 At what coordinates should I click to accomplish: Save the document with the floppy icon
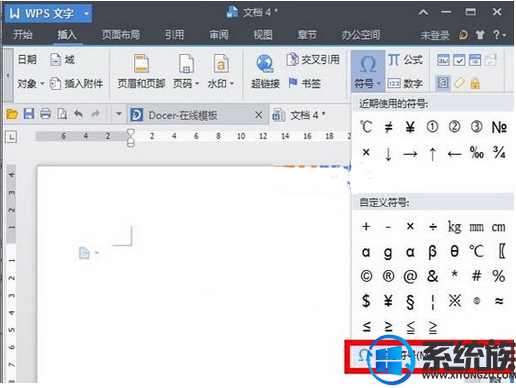[29, 114]
